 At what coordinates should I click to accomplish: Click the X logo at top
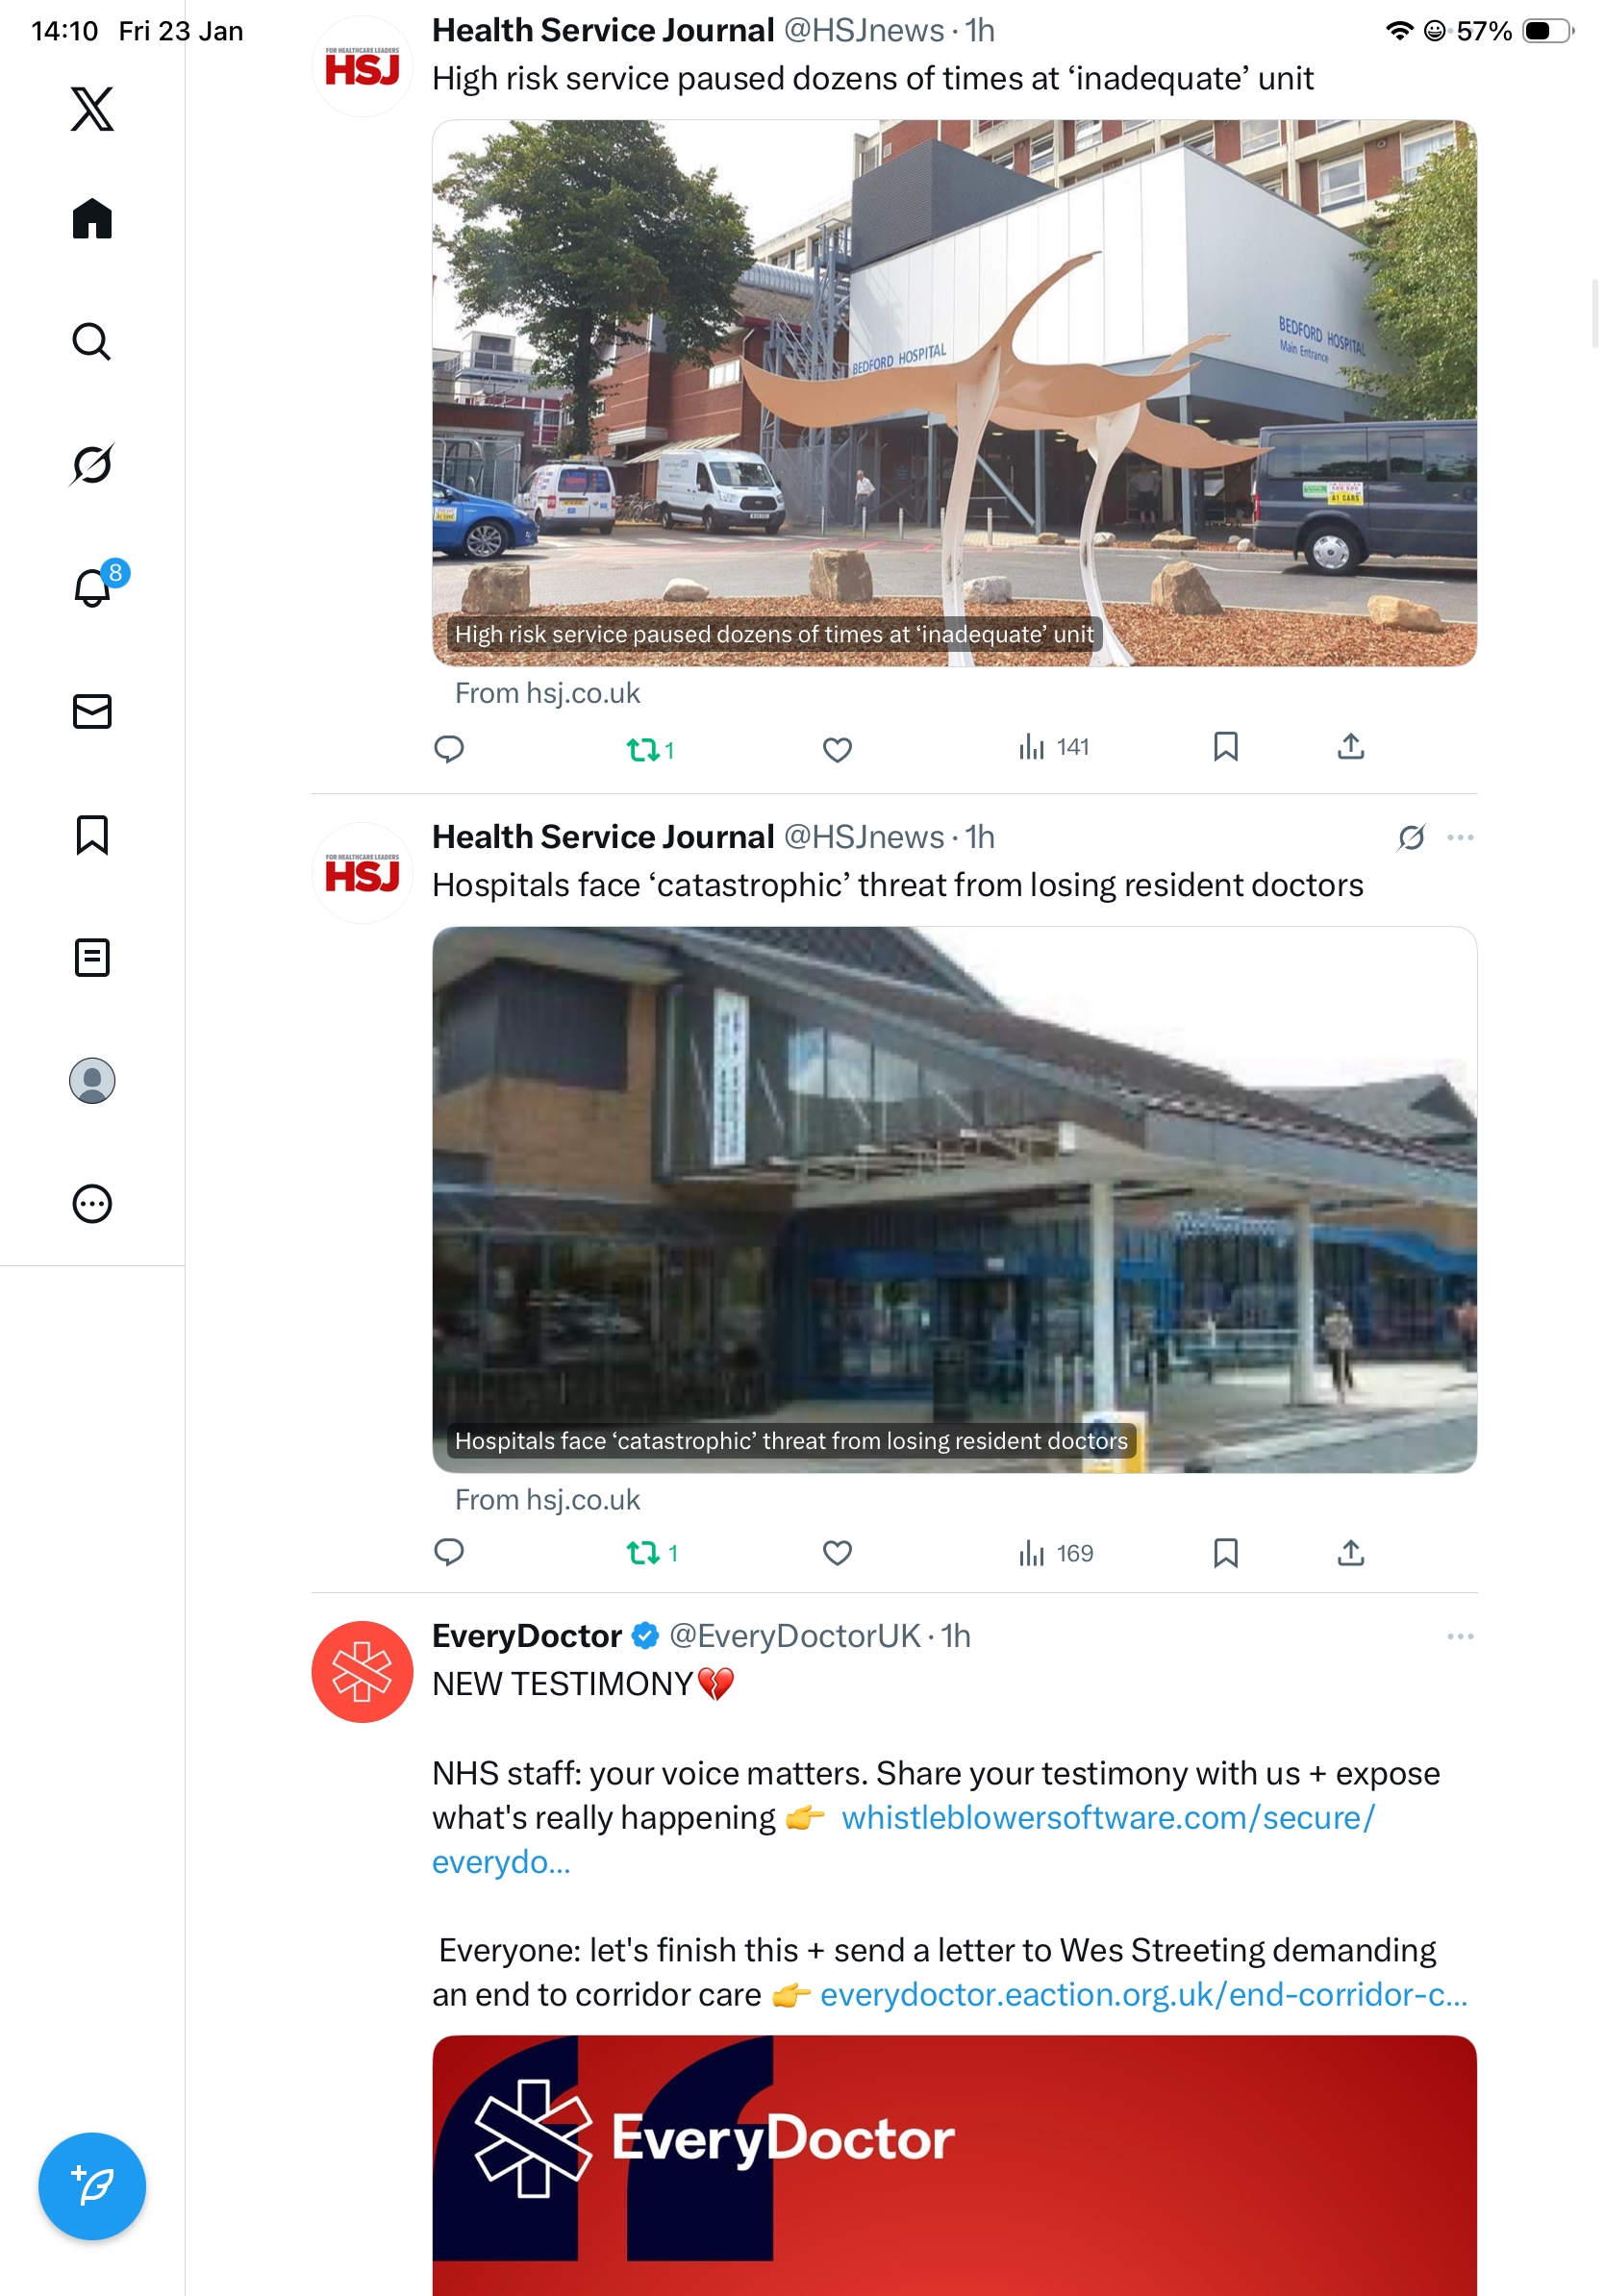pos(92,108)
